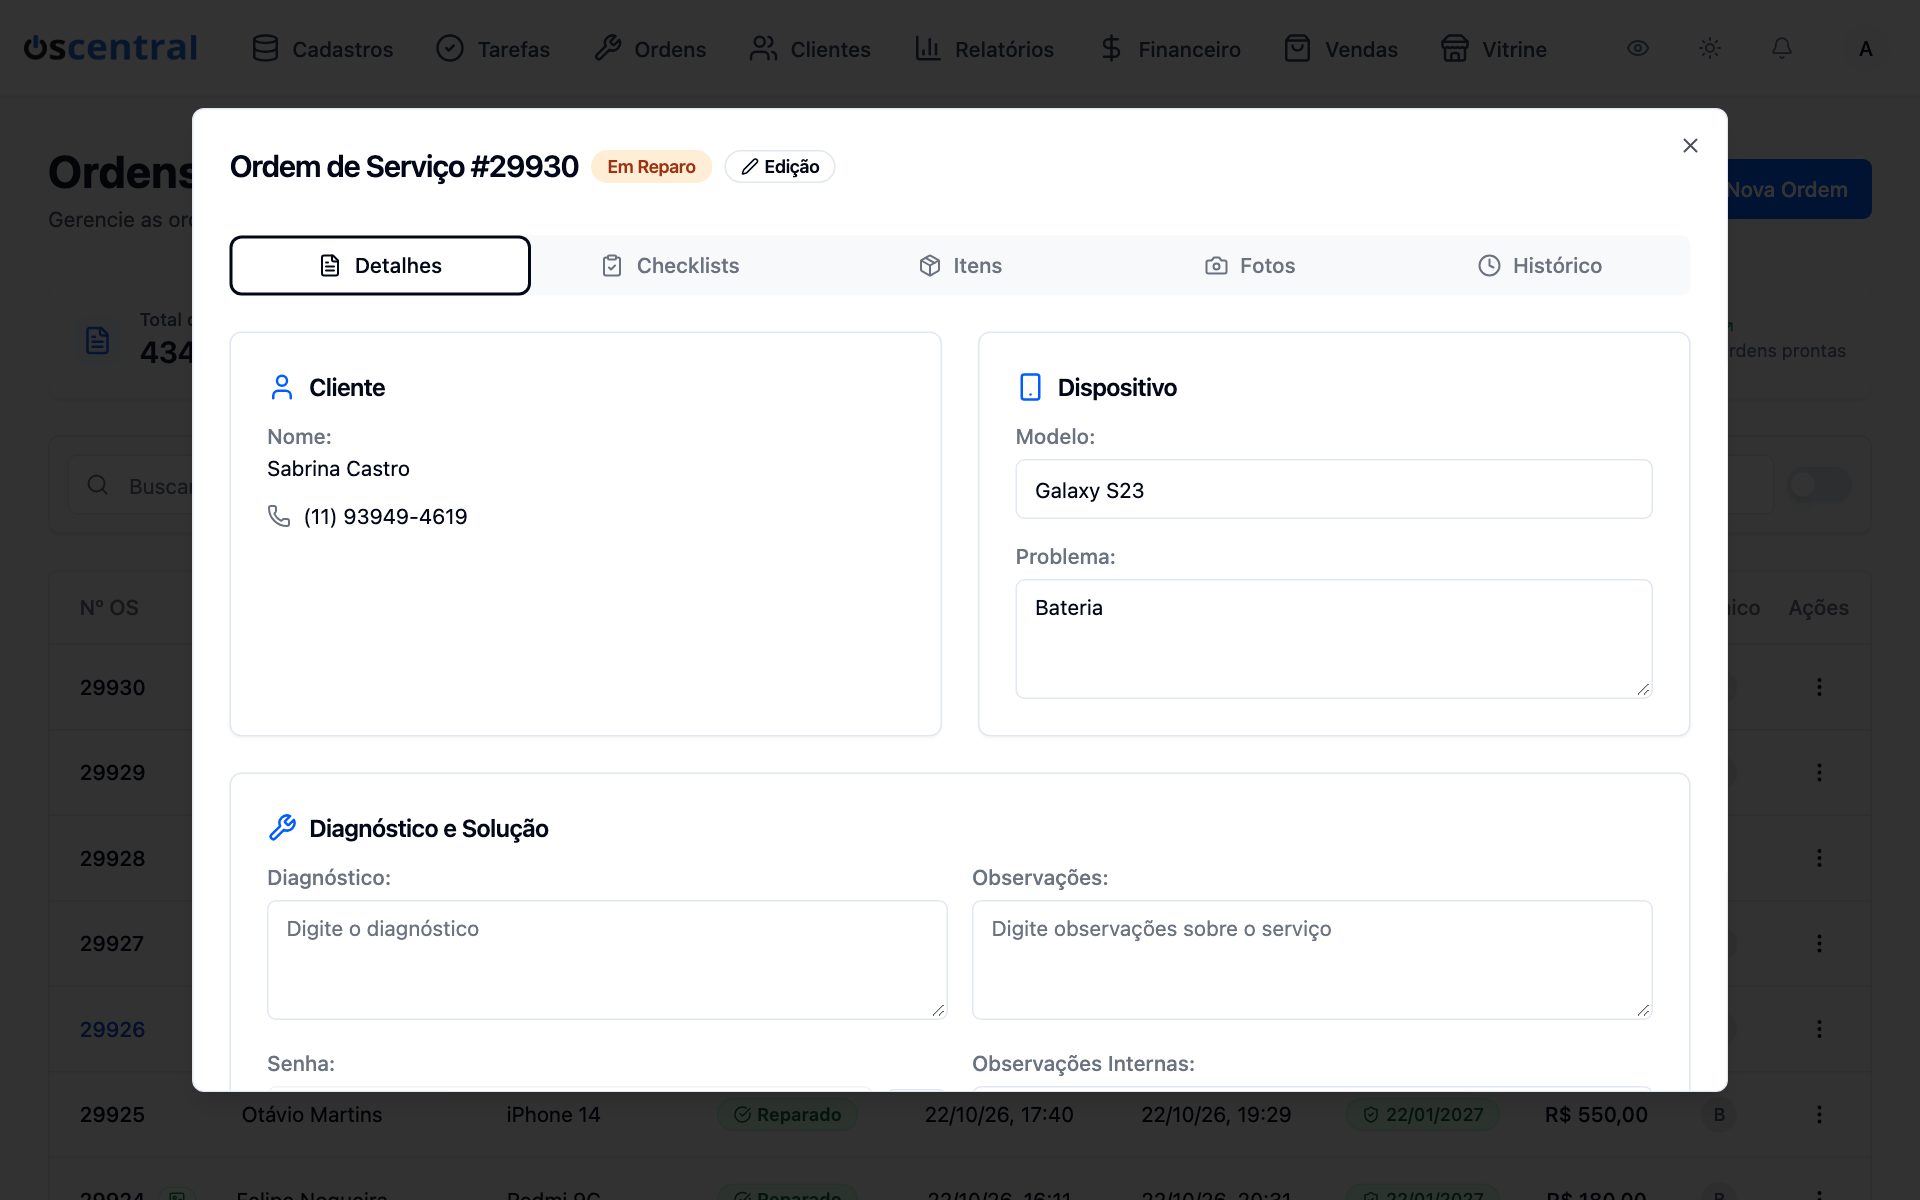
Task: Click the phone icon beside Sabrina's number
Action: [279, 516]
